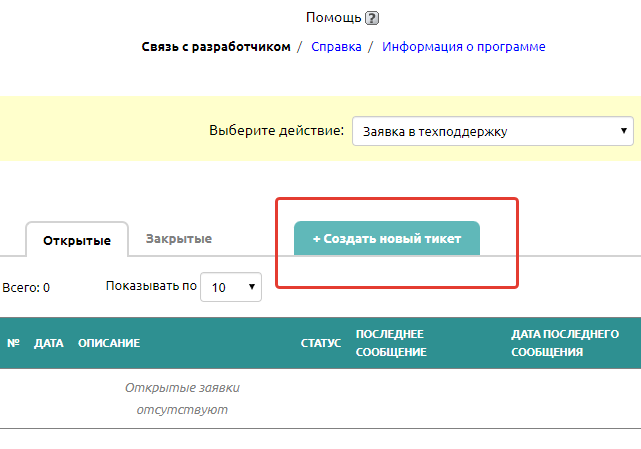The image size is (641, 449).
Task: Click the Выберите действие label
Action: 277,131
